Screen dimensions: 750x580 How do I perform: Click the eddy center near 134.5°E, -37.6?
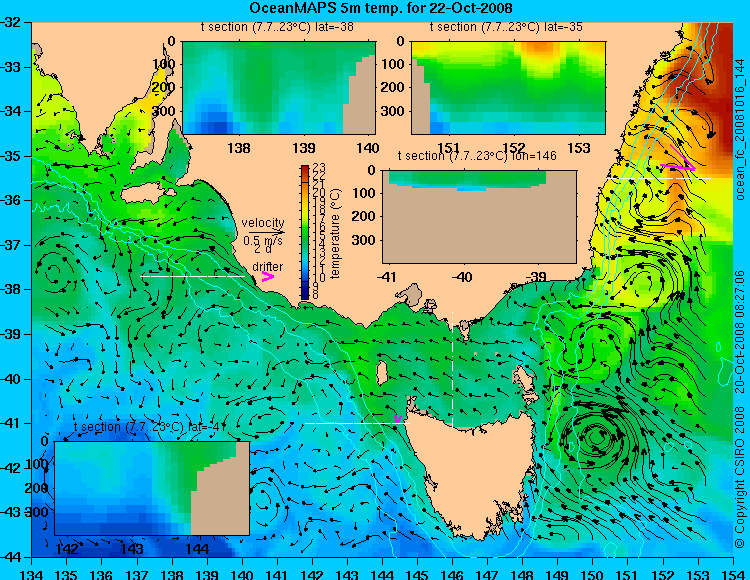pyautogui.click(x=53, y=274)
